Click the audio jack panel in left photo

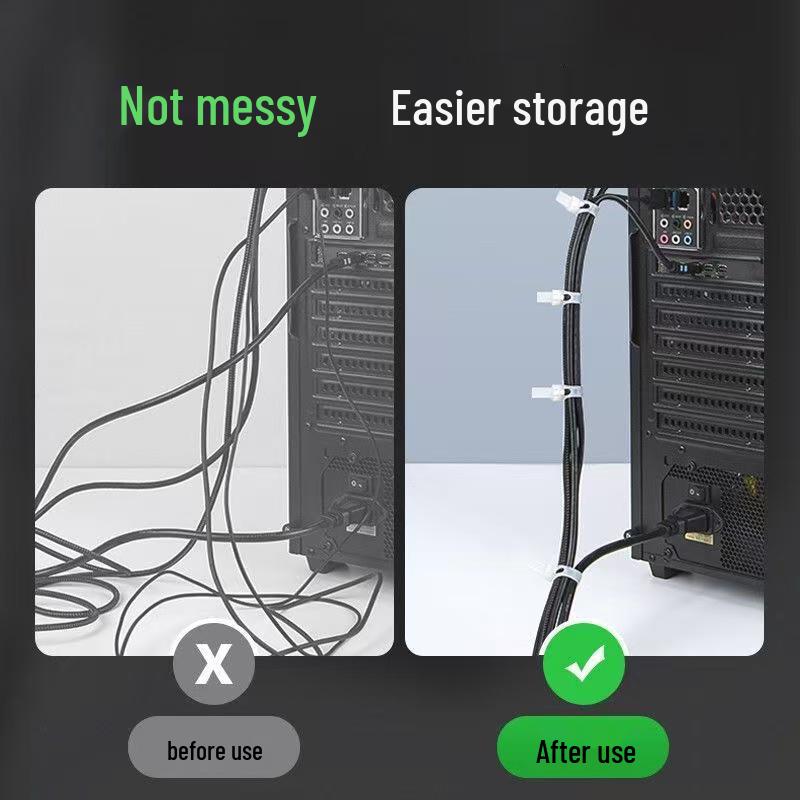tap(337, 219)
